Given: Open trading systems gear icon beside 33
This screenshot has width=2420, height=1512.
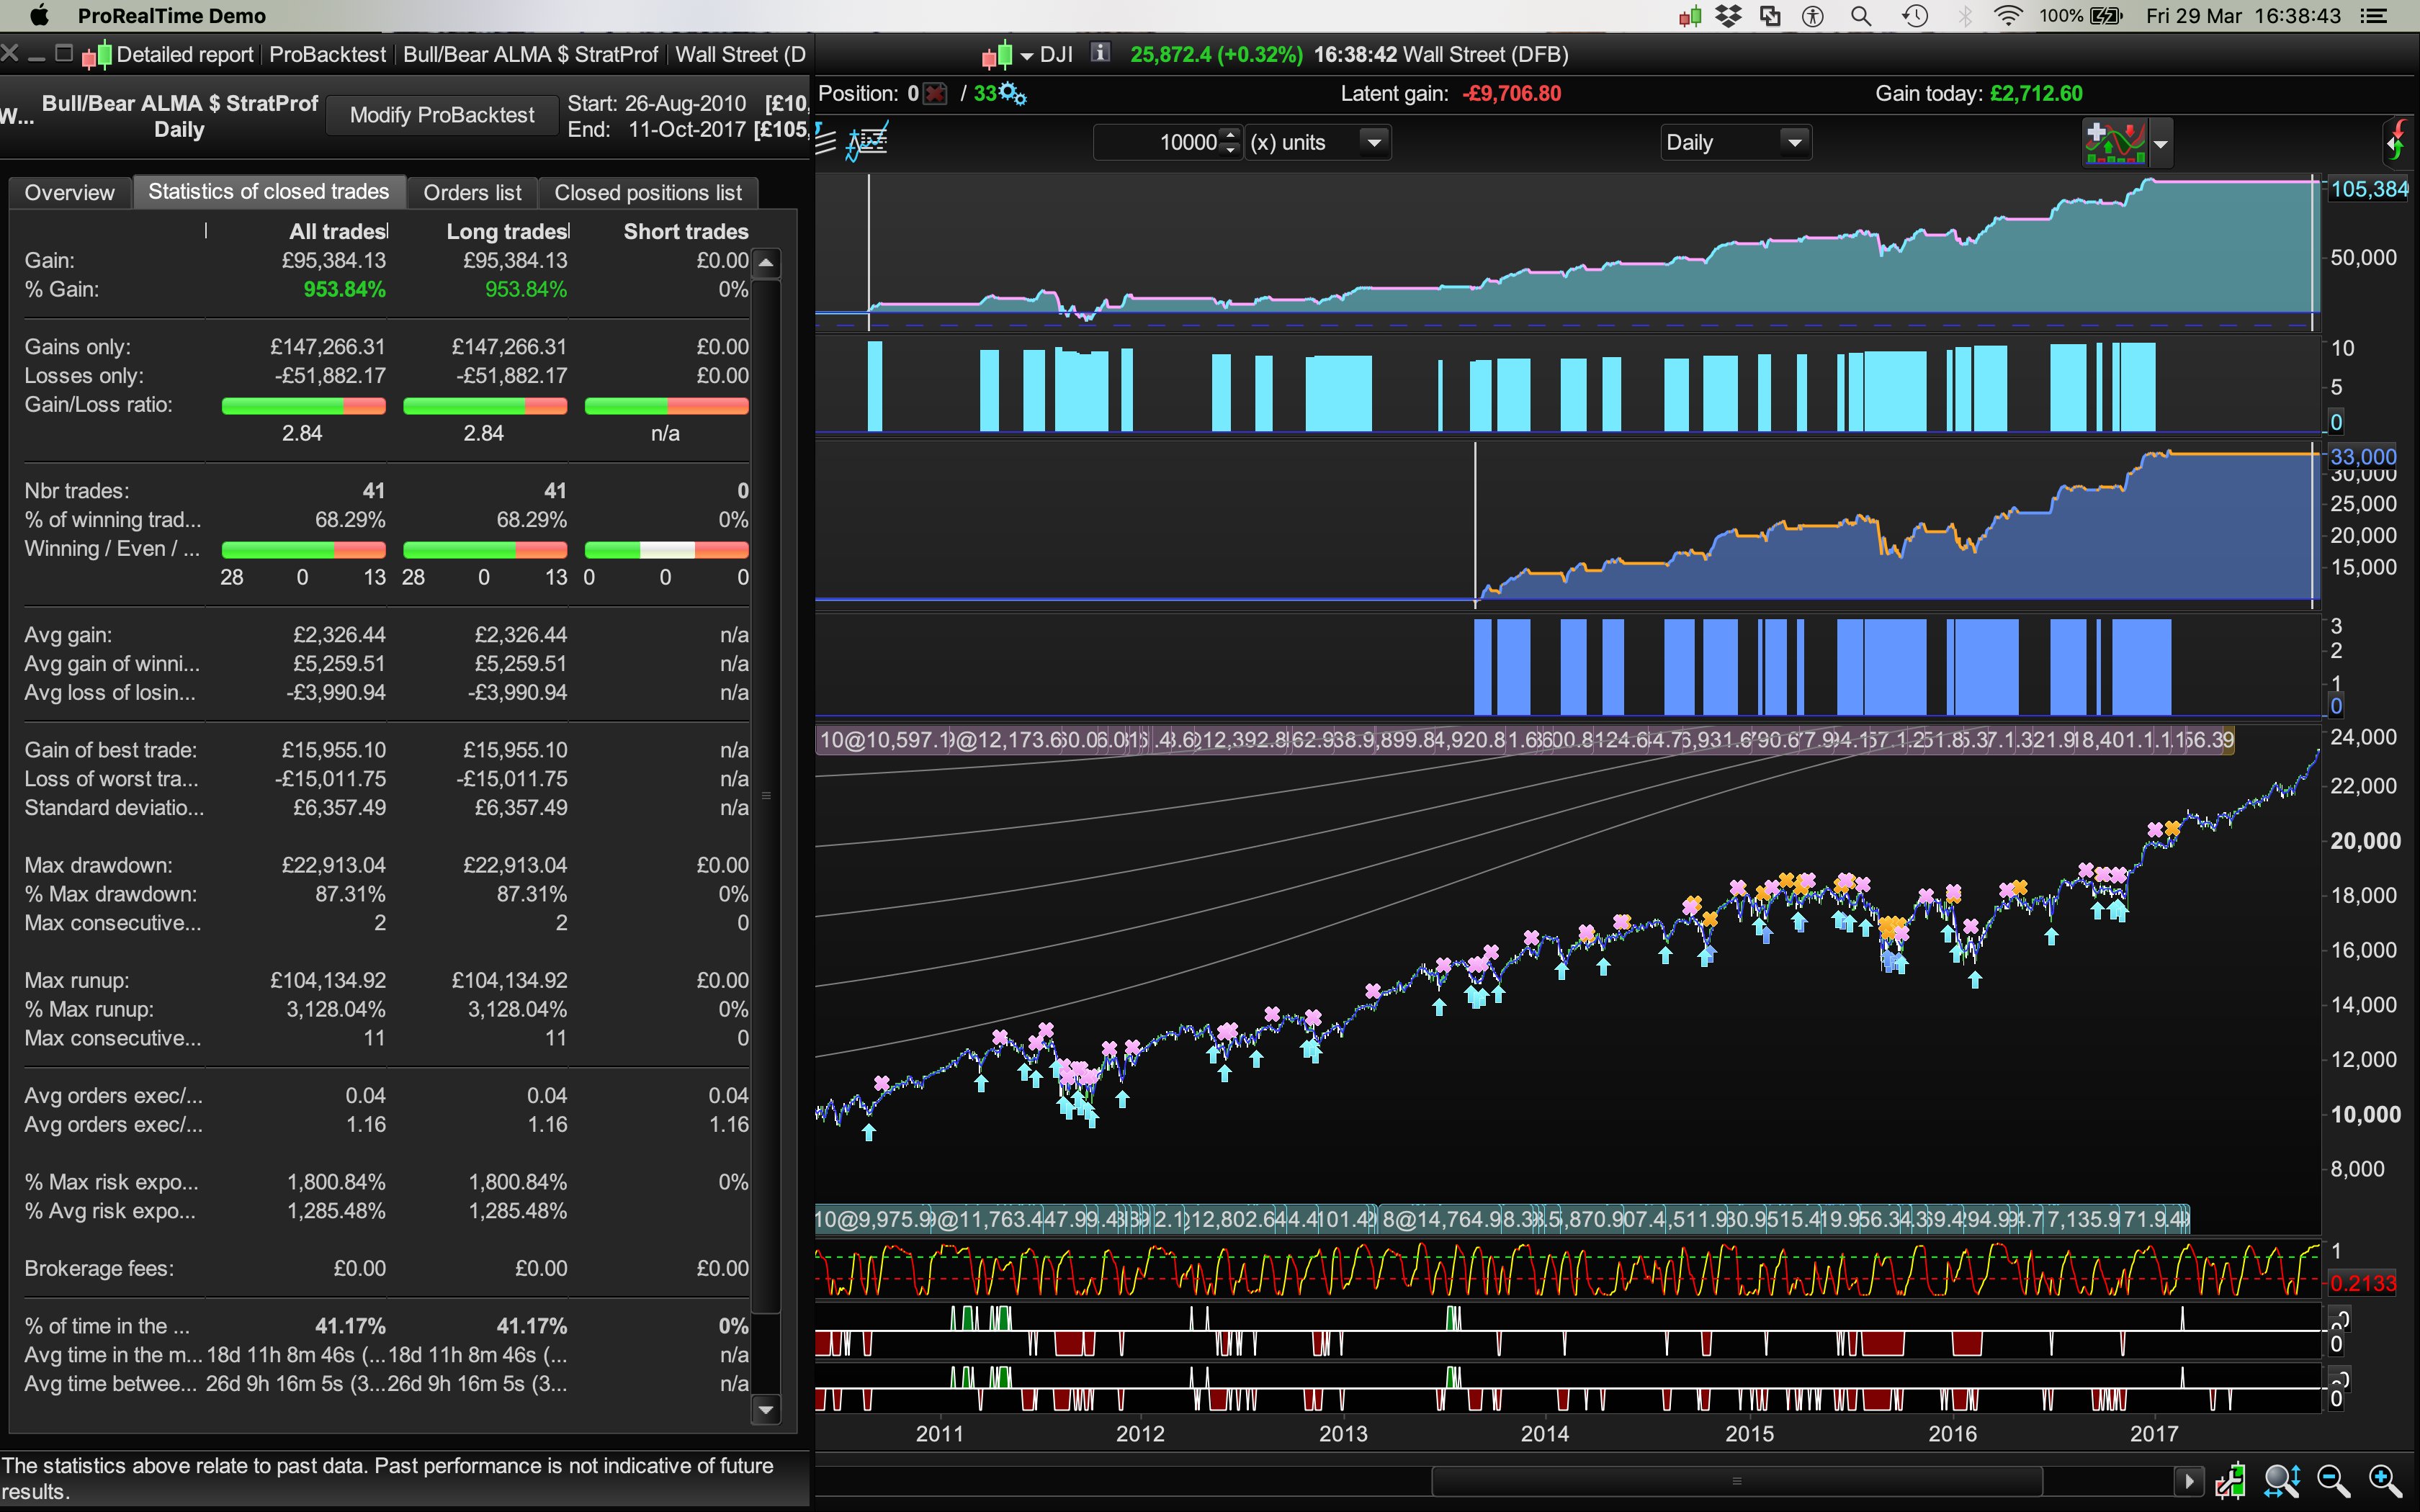Looking at the screenshot, I should click(1013, 94).
